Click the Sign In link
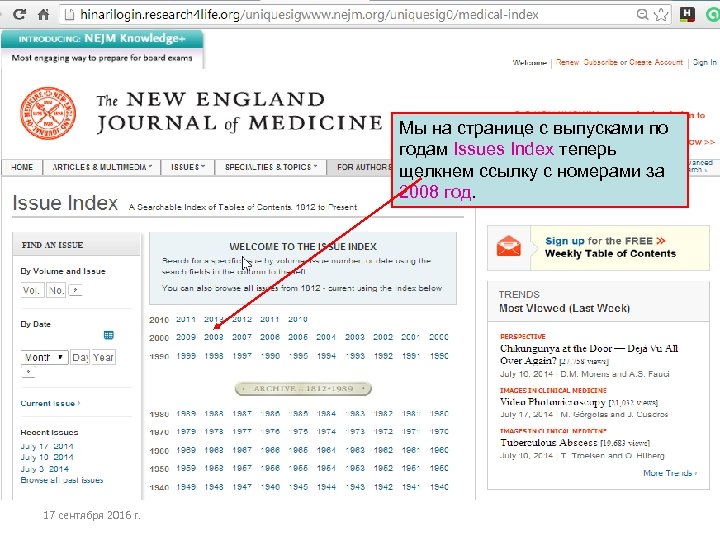This screenshot has width=720, height=540. pos(704,62)
